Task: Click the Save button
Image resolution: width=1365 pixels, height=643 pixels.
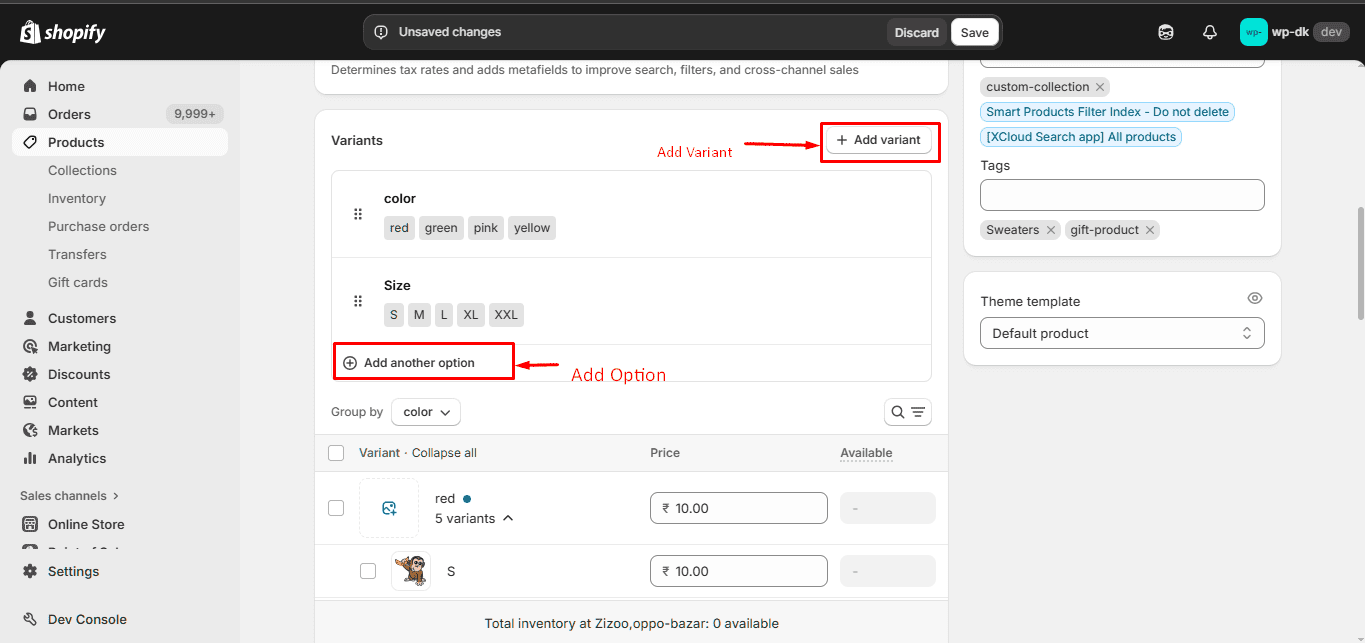Action: pos(974,32)
